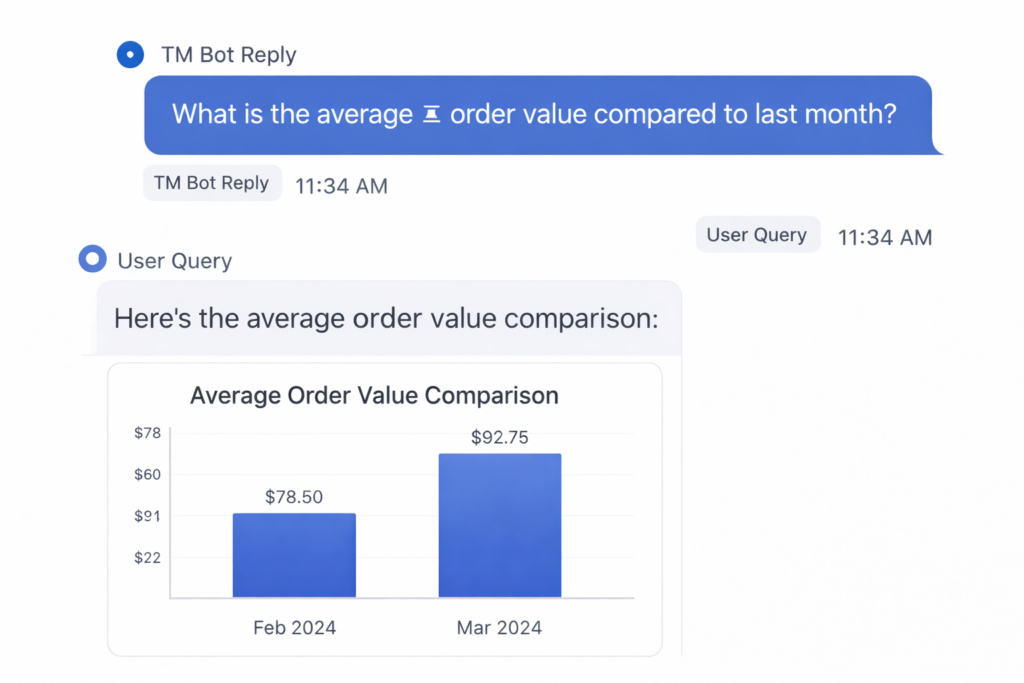Screen dimensions: 1024x683
Task: Click the chart icon titled Average Order Value Comparison
Action: pos(374,396)
